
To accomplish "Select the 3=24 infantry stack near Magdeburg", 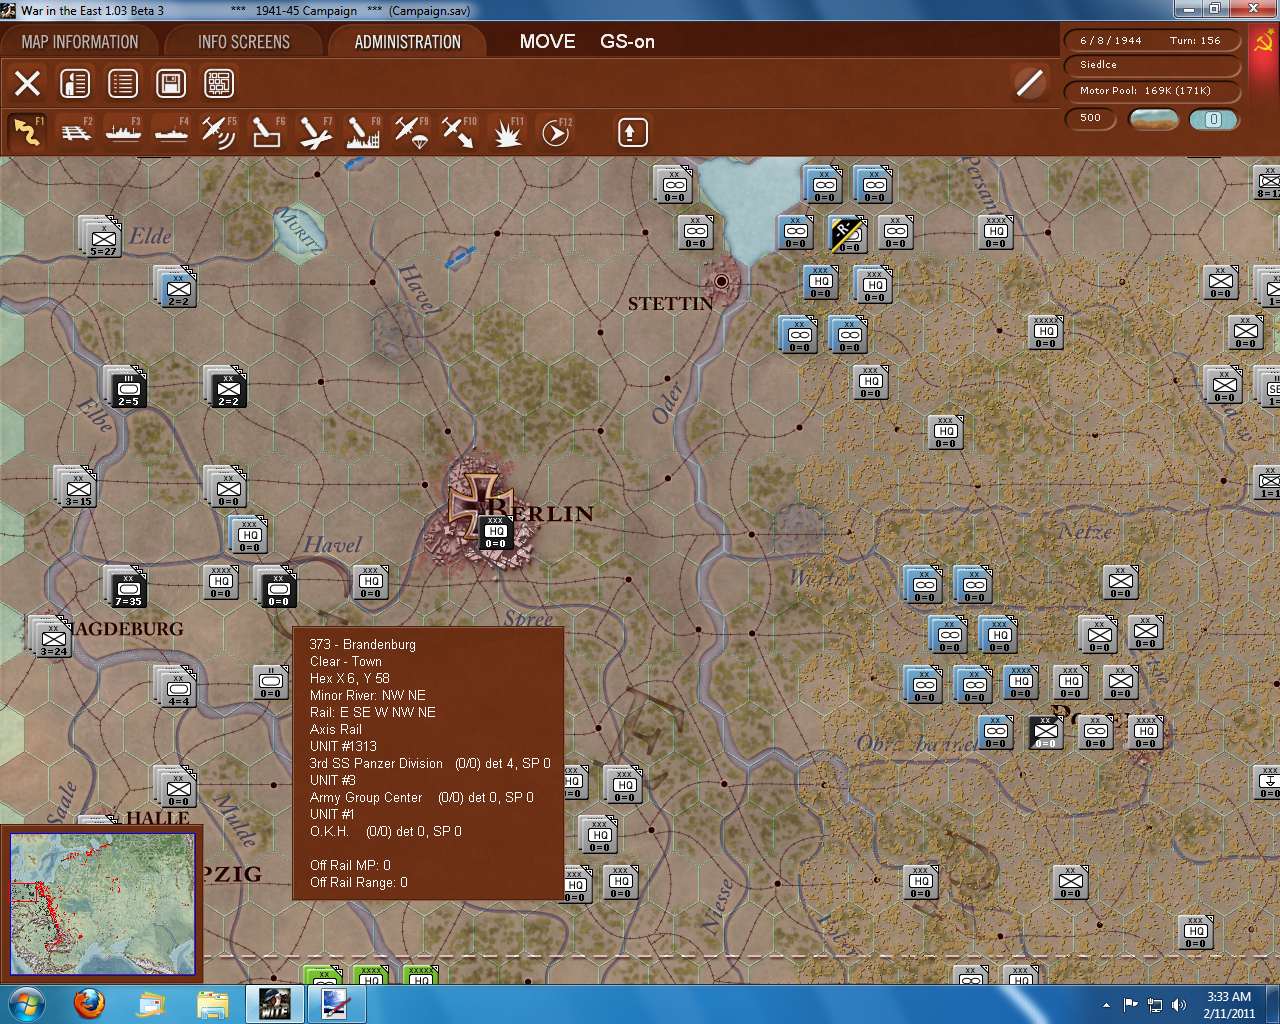I will pos(52,637).
